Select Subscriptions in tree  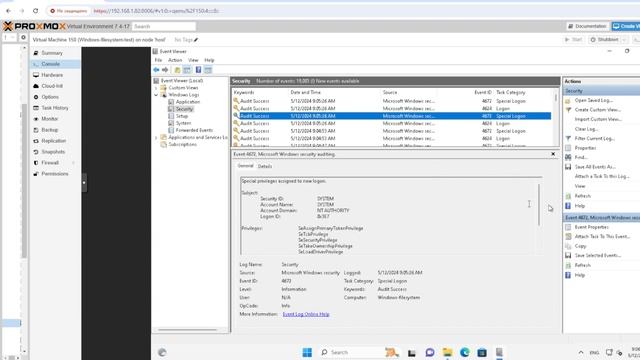[x=182, y=144]
